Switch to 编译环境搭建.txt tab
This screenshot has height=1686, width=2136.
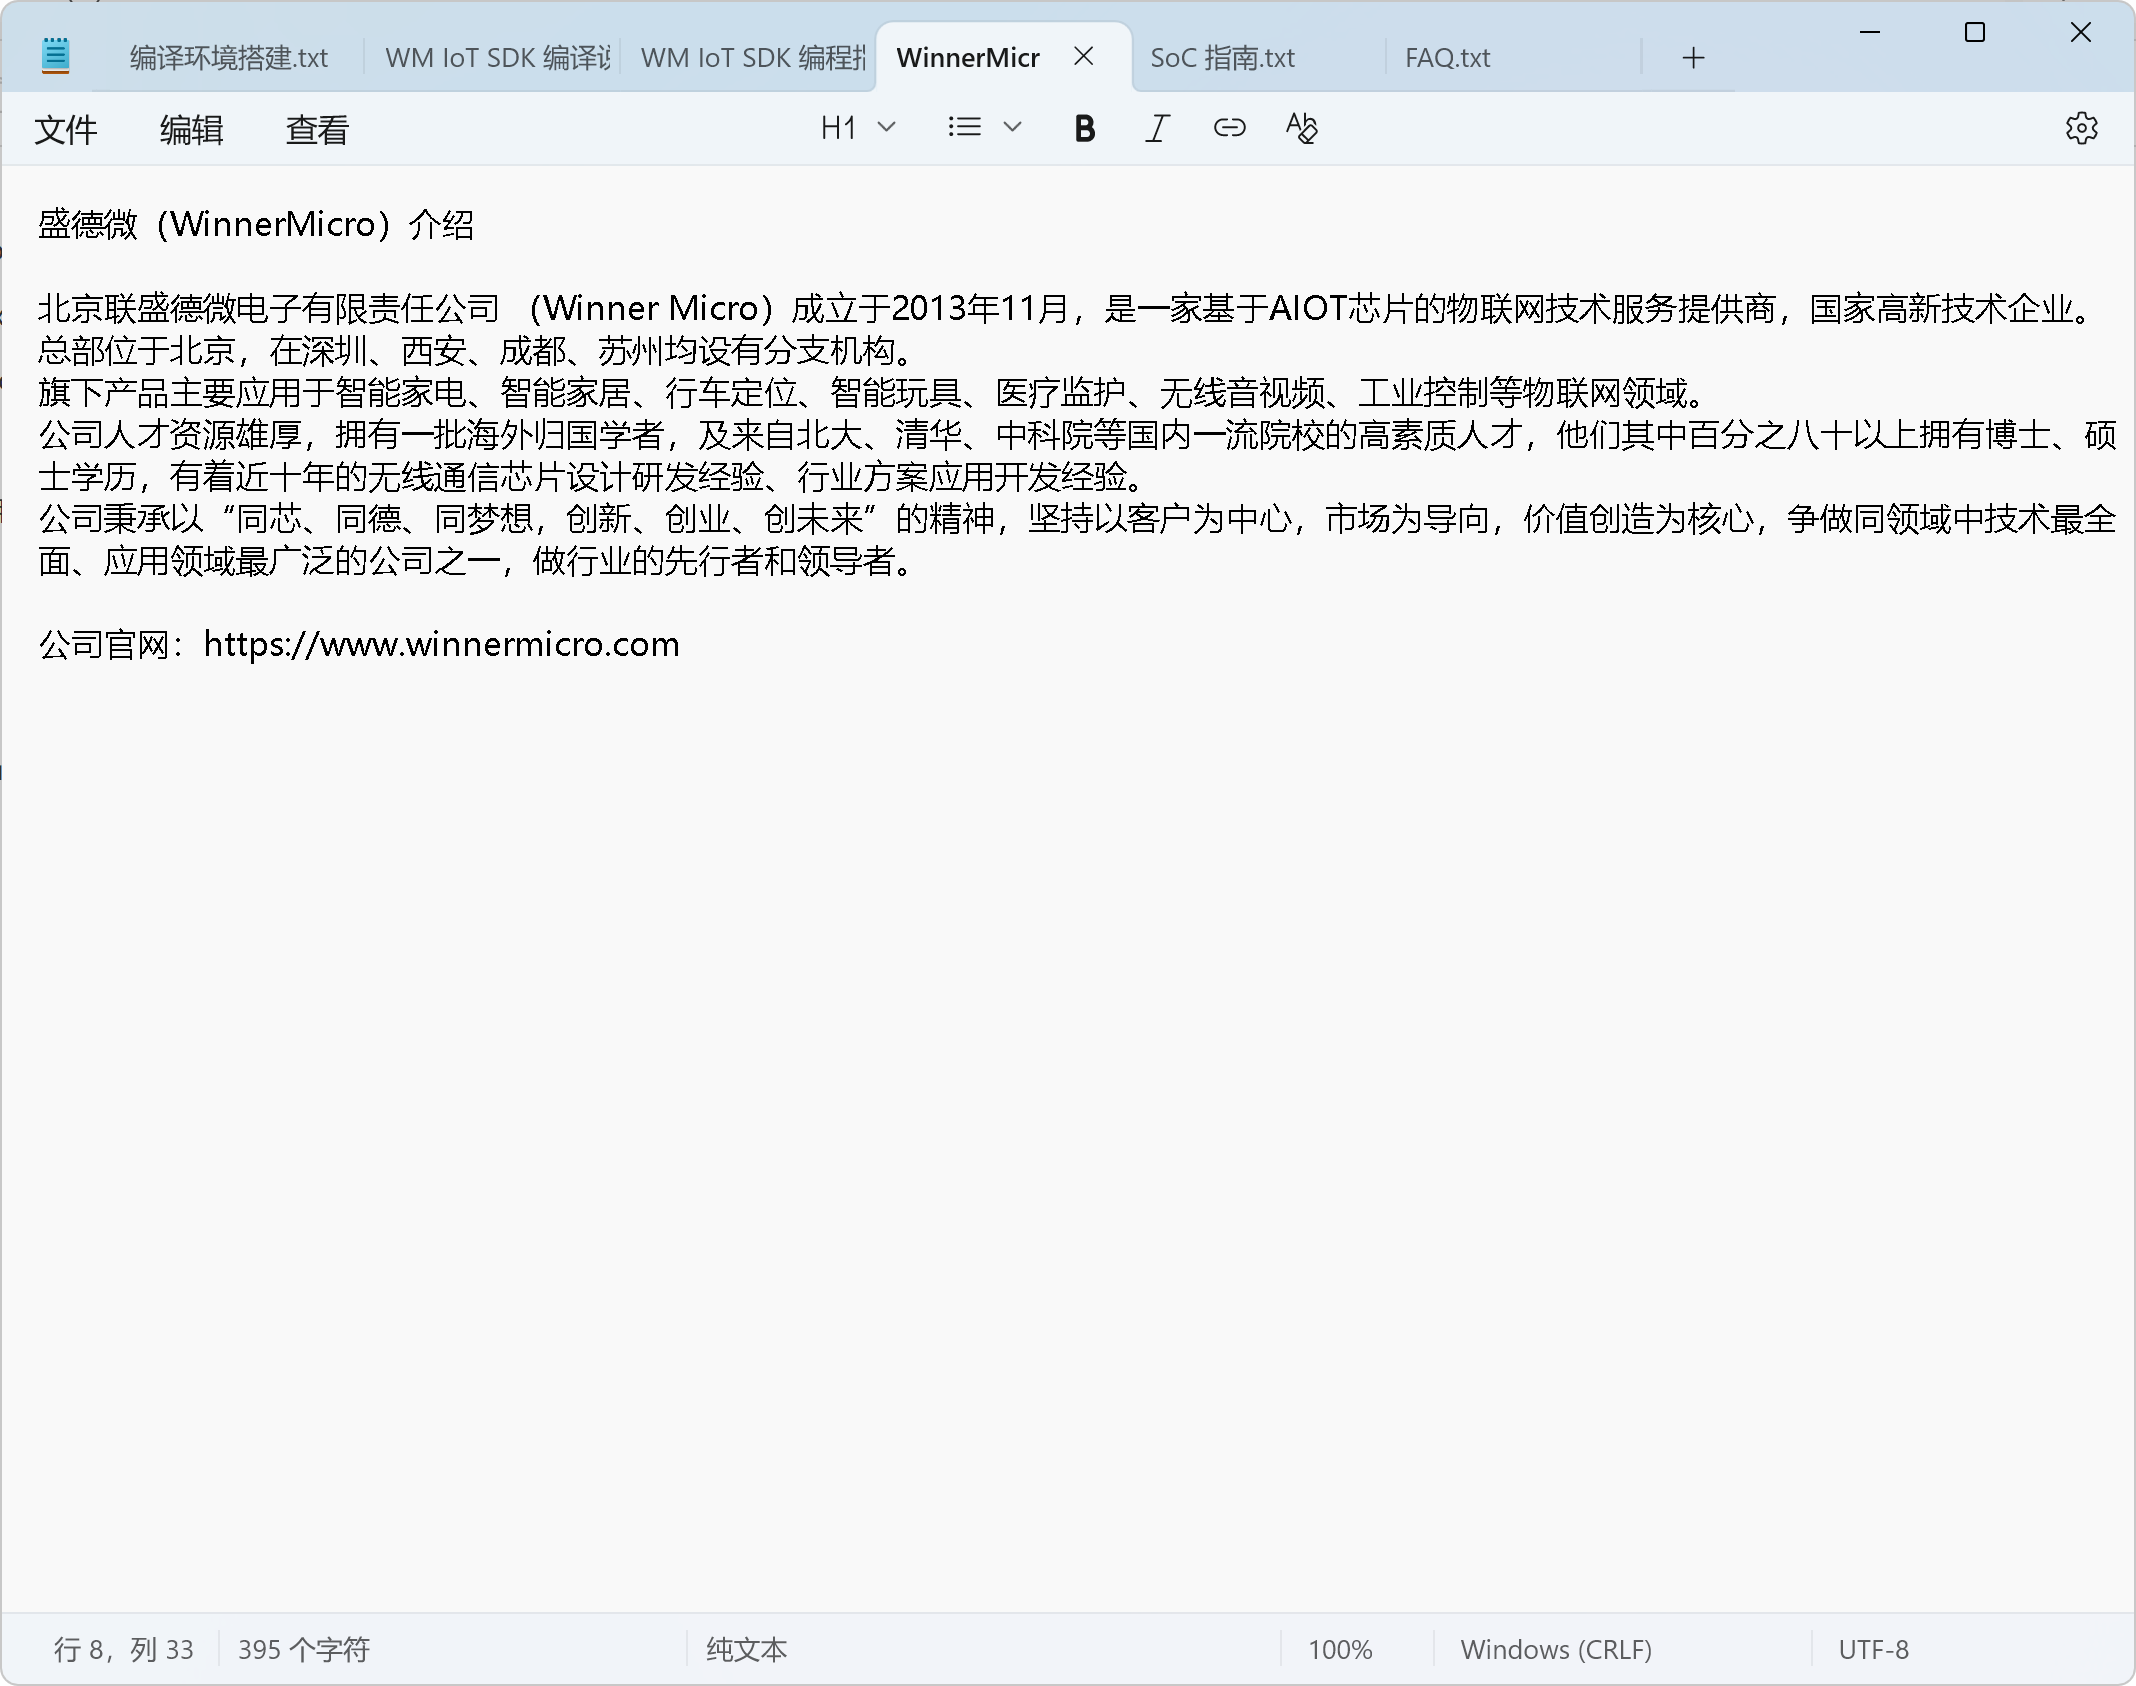(229, 58)
